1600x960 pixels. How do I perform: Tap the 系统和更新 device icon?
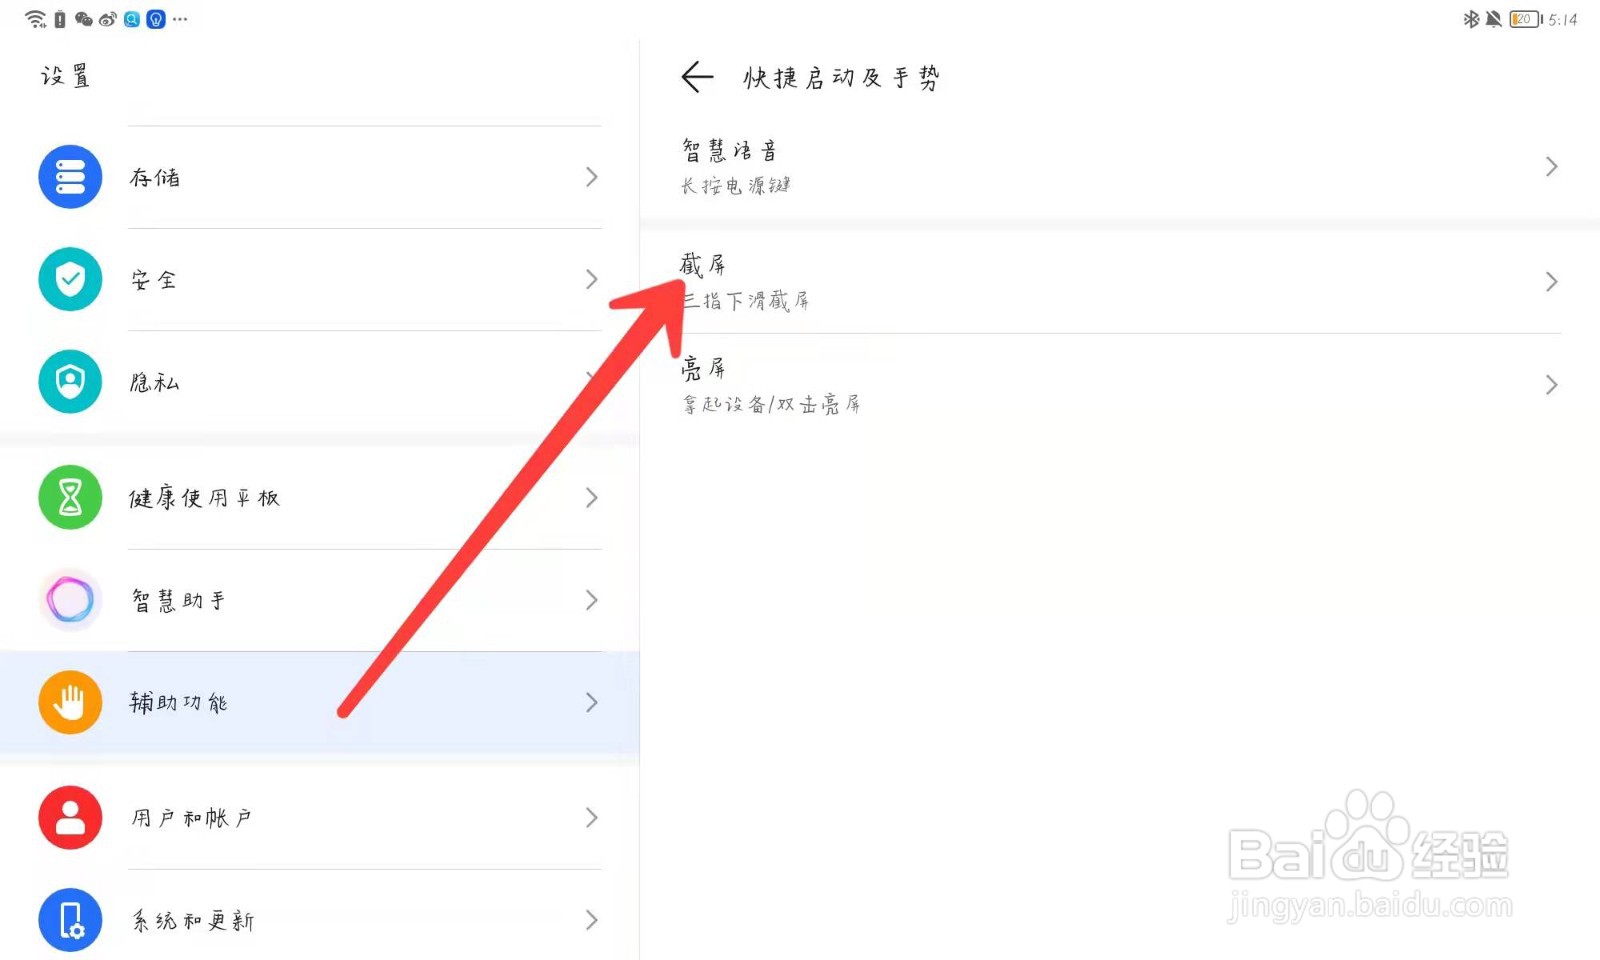[x=70, y=920]
